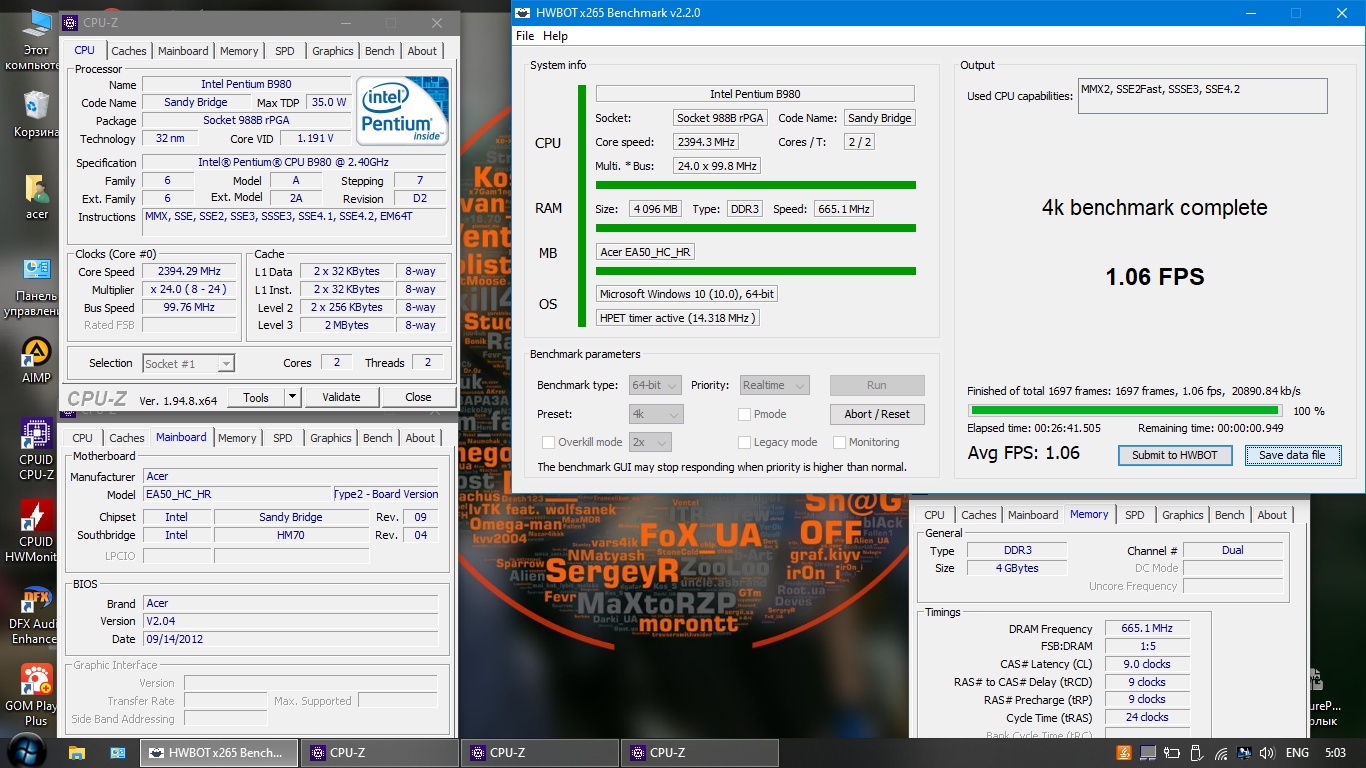Click the Intel Pentium inside logo

coord(404,110)
